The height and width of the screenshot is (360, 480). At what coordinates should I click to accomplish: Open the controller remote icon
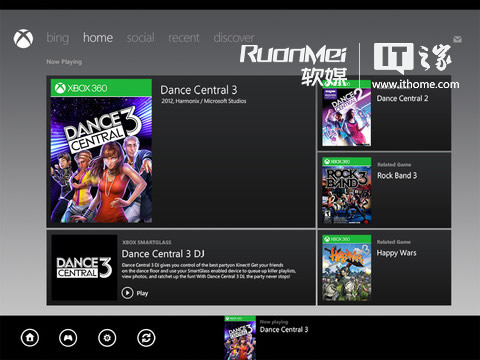(x=68, y=338)
